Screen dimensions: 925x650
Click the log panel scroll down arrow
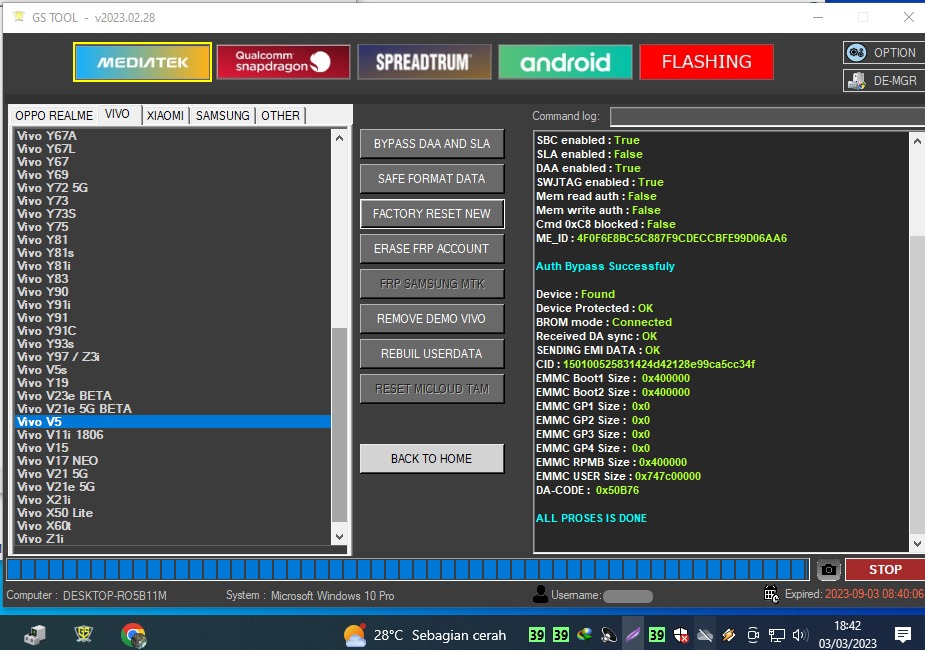click(x=917, y=544)
